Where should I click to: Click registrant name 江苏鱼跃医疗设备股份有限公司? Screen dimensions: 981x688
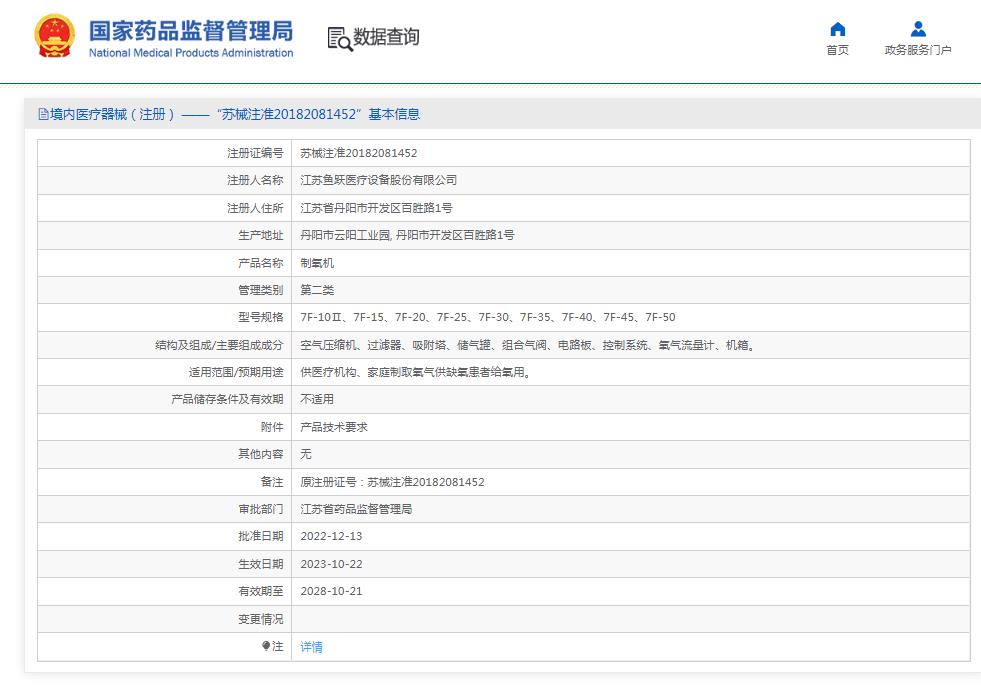click(379, 180)
